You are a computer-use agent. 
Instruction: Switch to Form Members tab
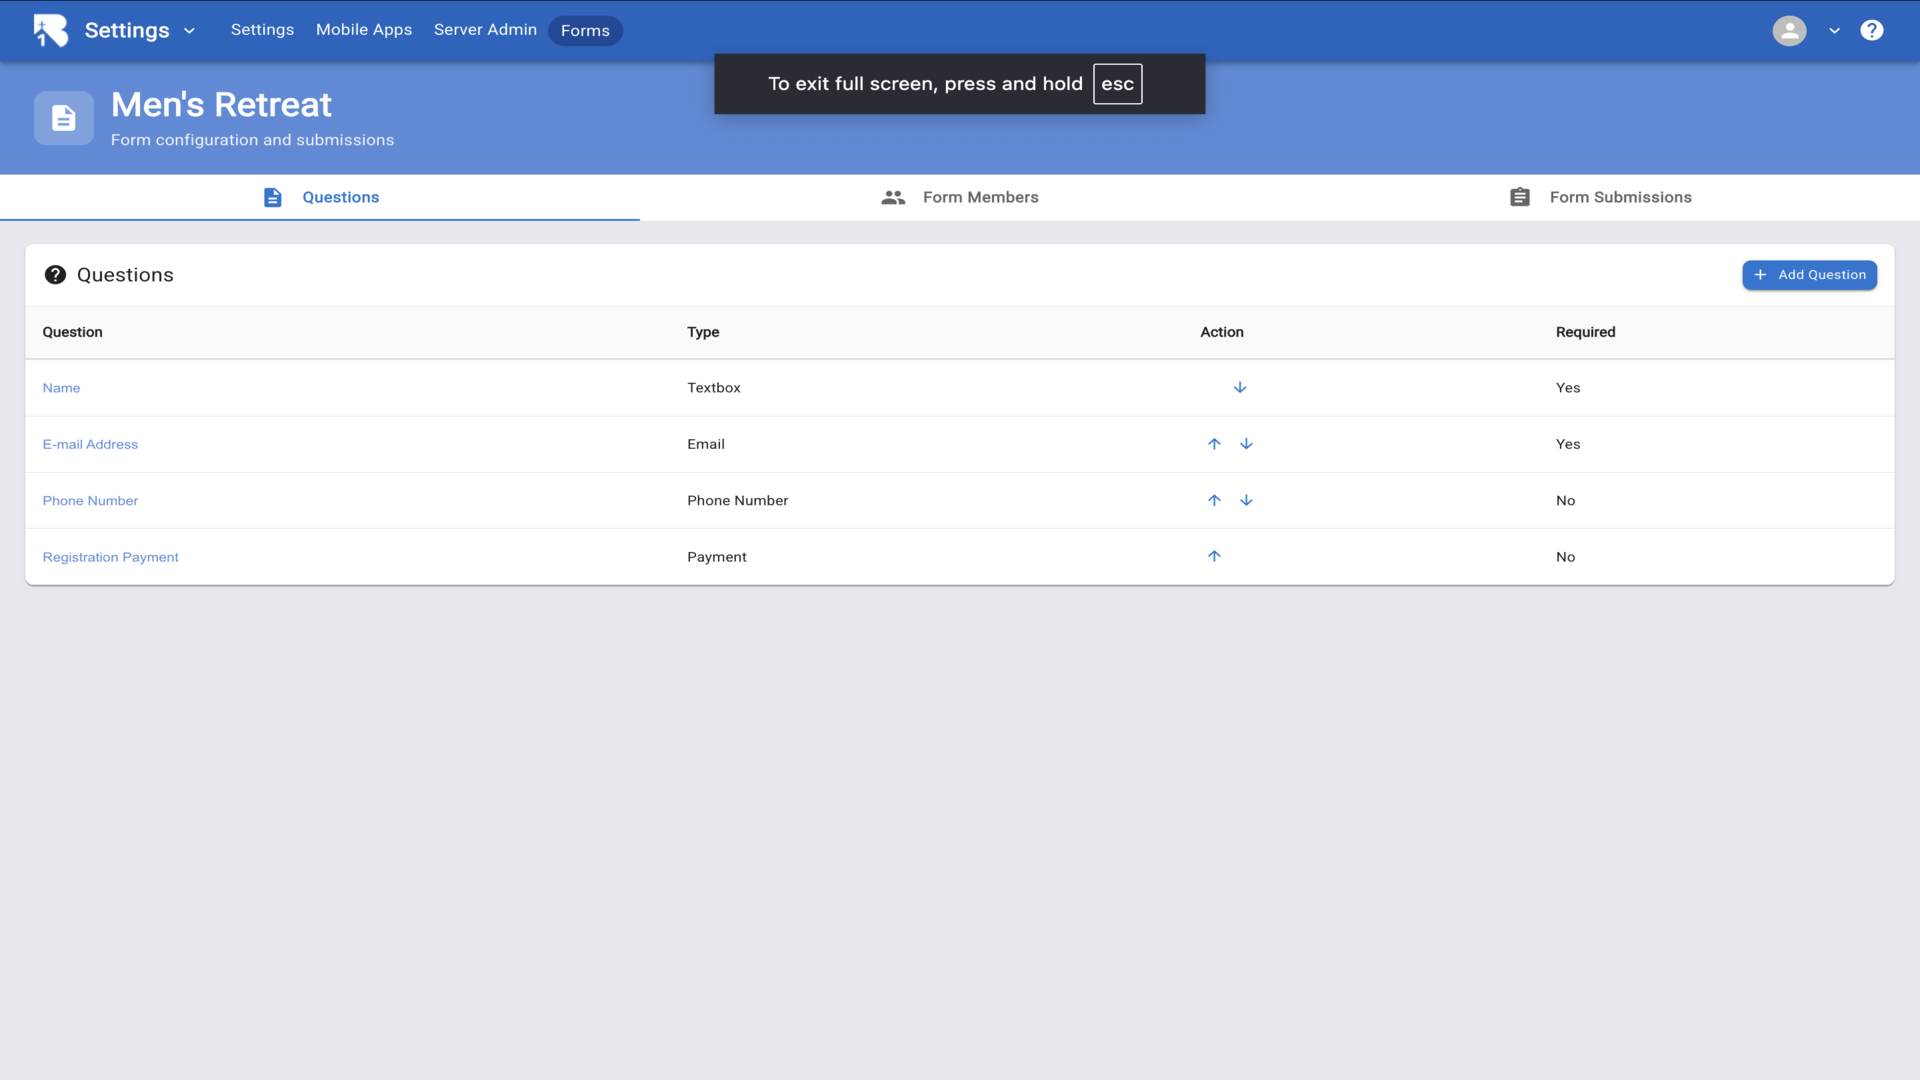point(960,197)
